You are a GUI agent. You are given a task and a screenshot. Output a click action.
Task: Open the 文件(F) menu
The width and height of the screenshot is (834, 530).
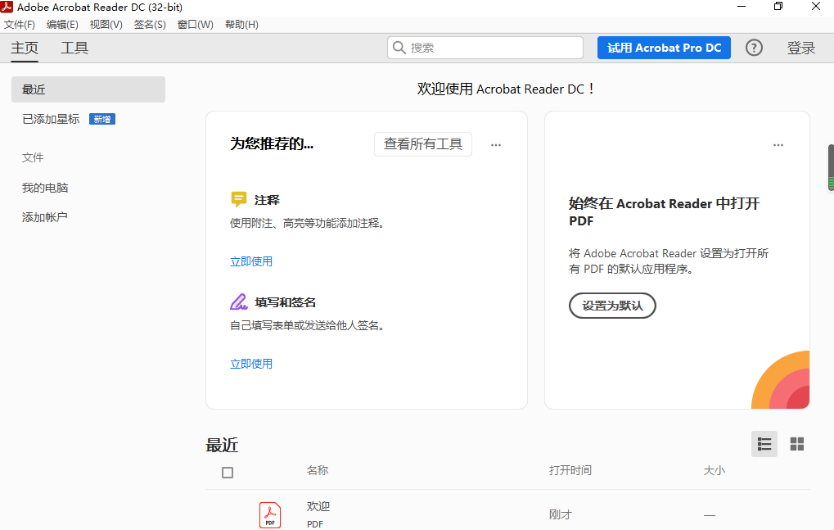pyautogui.click(x=19, y=24)
